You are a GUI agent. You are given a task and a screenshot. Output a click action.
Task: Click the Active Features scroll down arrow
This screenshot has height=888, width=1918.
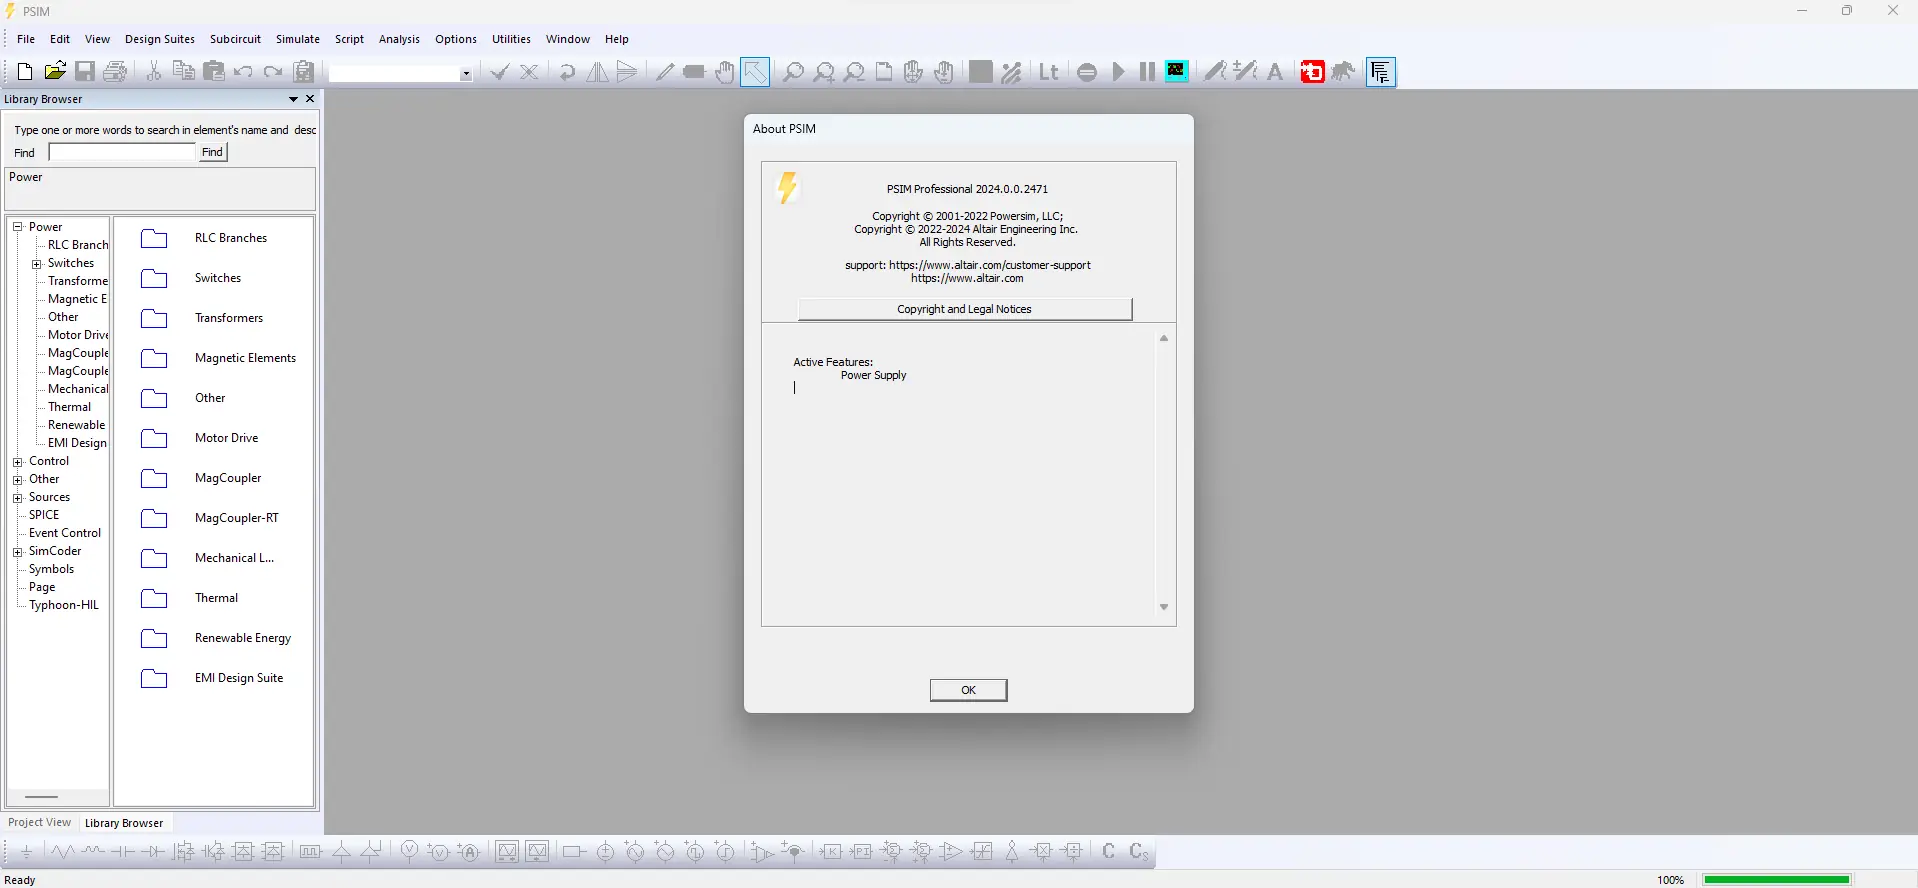click(x=1164, y=607)
